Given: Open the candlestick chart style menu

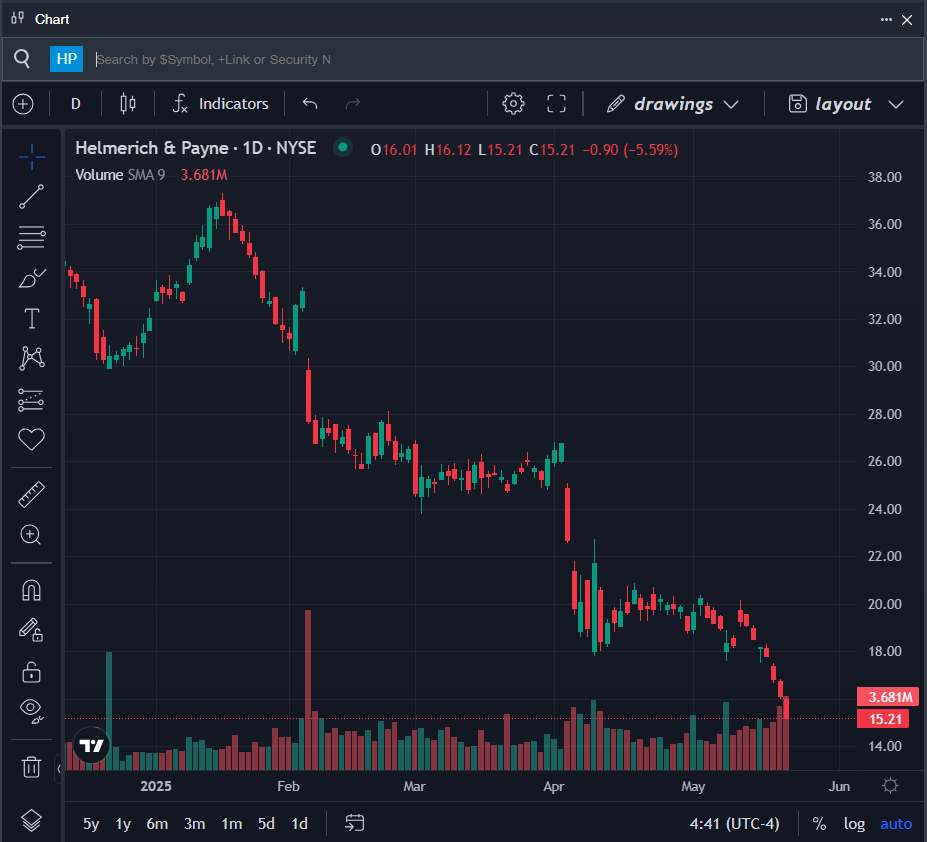Looking at the screenshot, I should tap(128, 104).
